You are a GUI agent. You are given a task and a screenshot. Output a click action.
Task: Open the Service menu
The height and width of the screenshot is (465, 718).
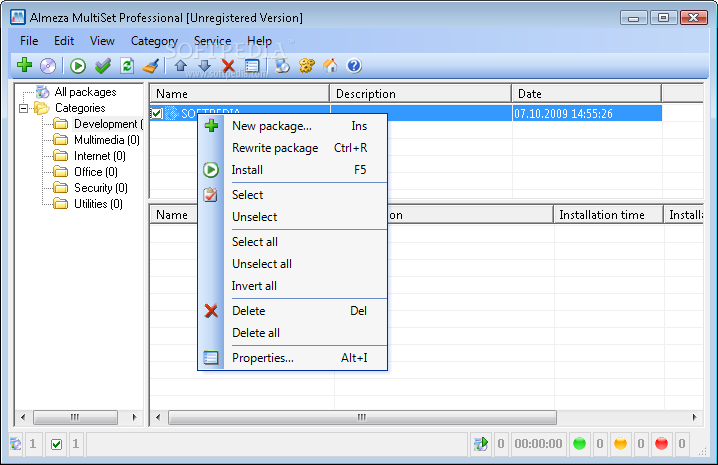click(212, 41)
